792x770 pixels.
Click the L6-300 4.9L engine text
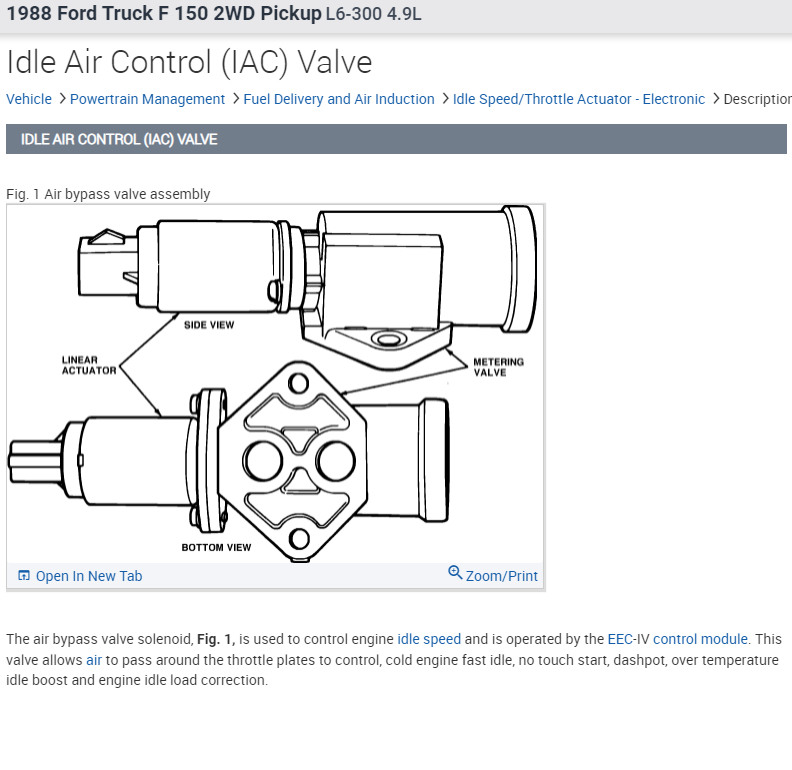coord(373,14)
